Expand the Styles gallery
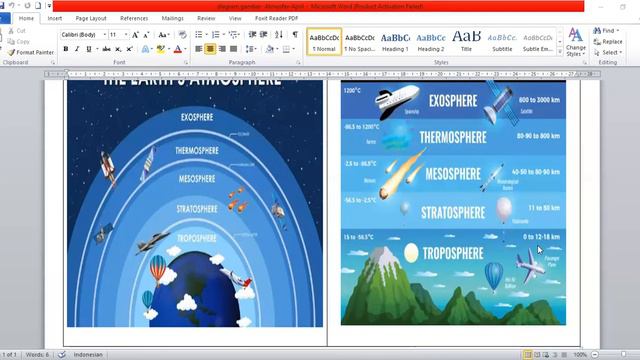The image size is (640, 360). click(x=560, y=52)
